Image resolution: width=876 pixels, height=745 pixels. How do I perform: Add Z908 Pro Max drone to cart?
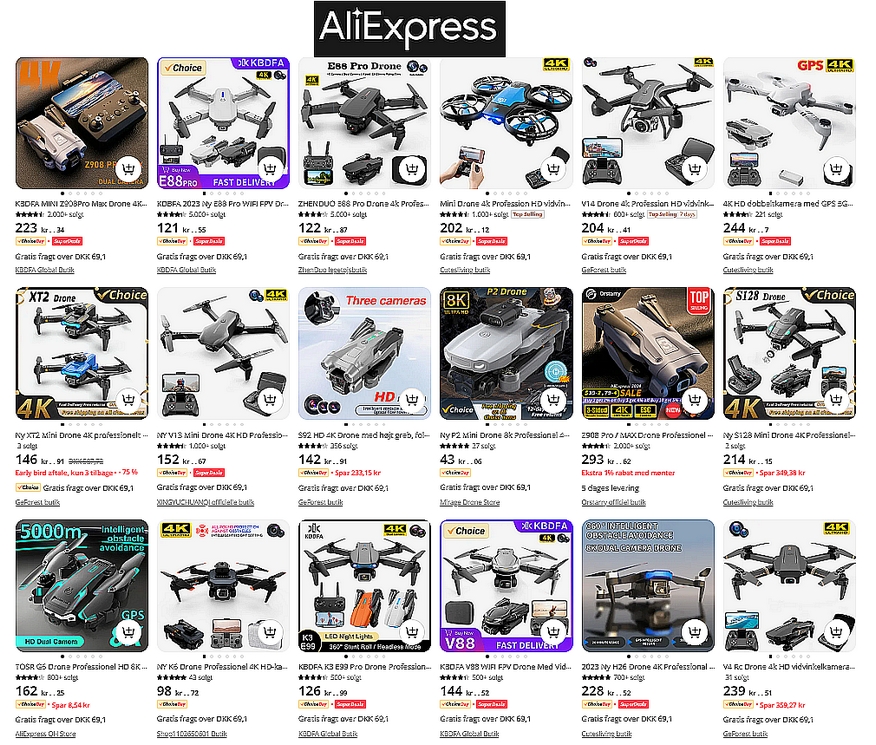tap(129, 169)
